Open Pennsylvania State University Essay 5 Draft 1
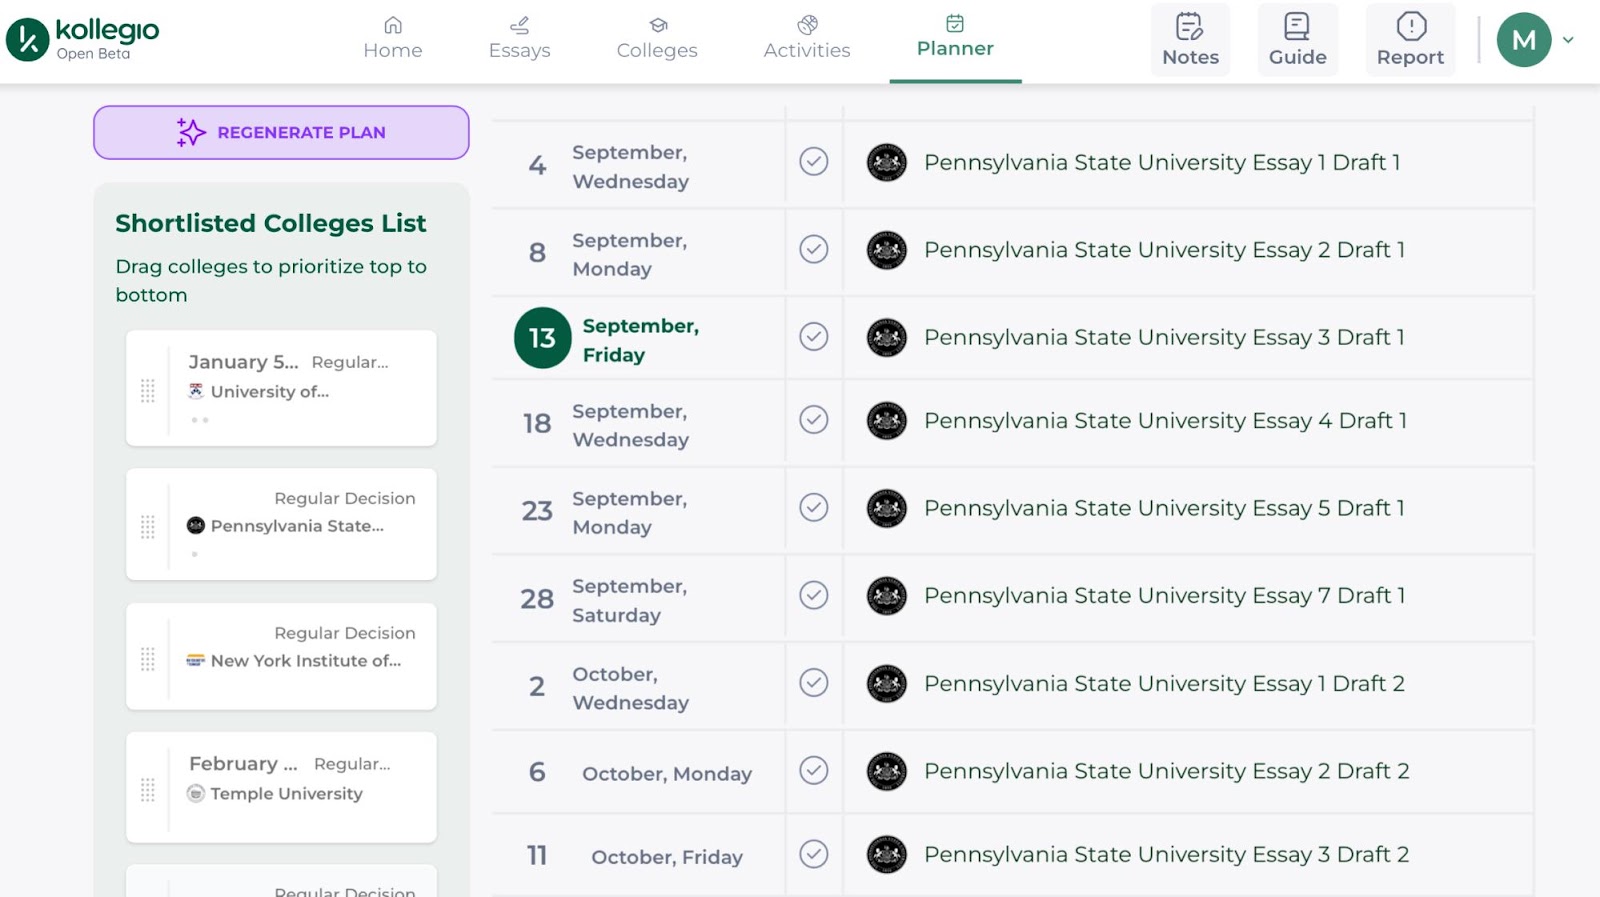Viewport: 1600px width, 897px height. [x=1164, y=508]
